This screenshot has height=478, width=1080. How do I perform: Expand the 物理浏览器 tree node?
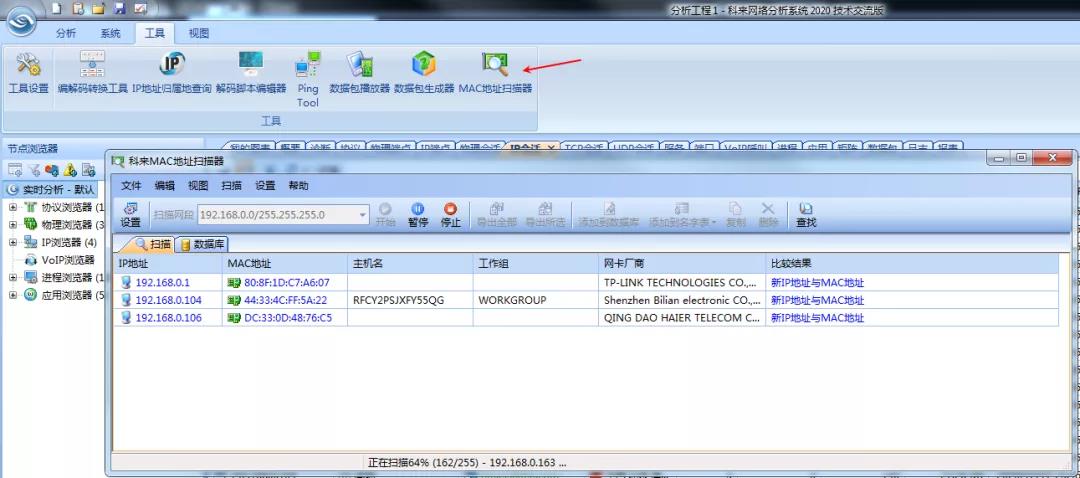tap(12, 225)
